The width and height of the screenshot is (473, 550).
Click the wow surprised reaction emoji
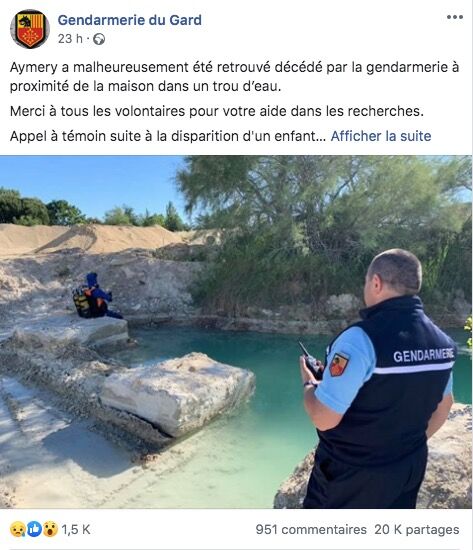[x=50, y=529]
